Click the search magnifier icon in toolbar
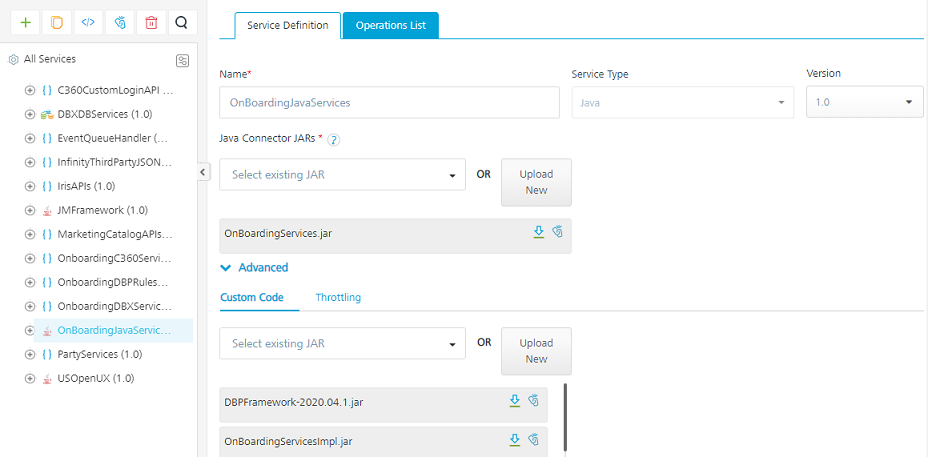 pos(181,23)
